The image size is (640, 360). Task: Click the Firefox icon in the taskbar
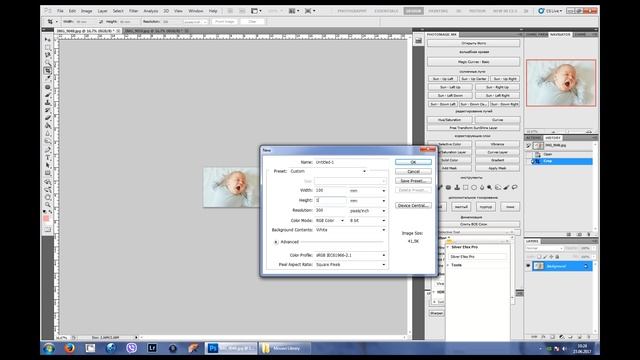[x=70, y=348]
